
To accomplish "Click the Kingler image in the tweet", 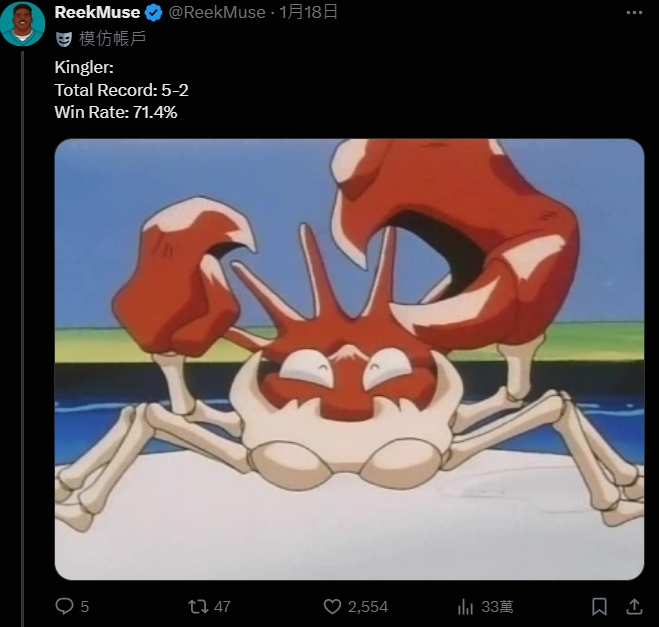I will coord(349,359).
